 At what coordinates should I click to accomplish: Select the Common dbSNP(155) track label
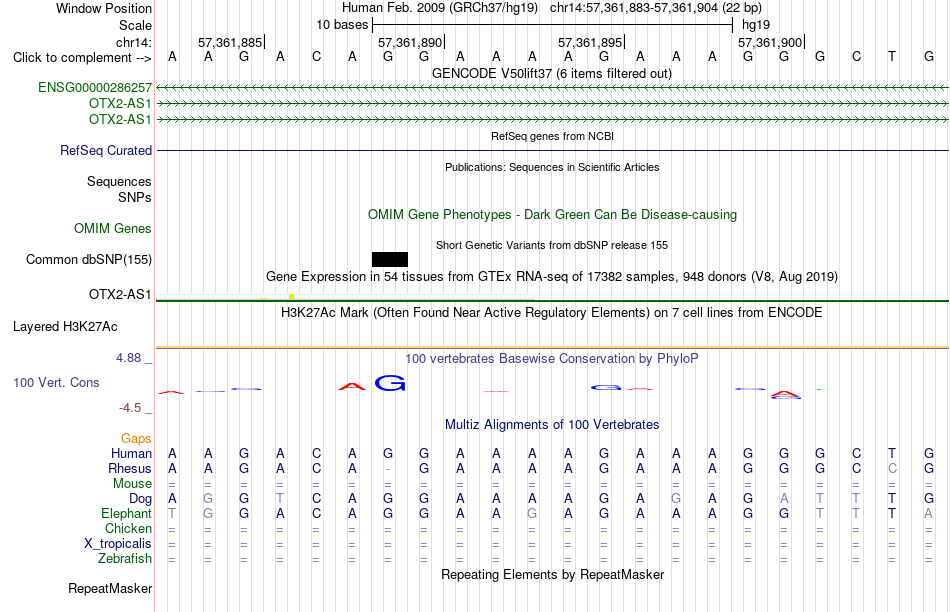point(89,259)
